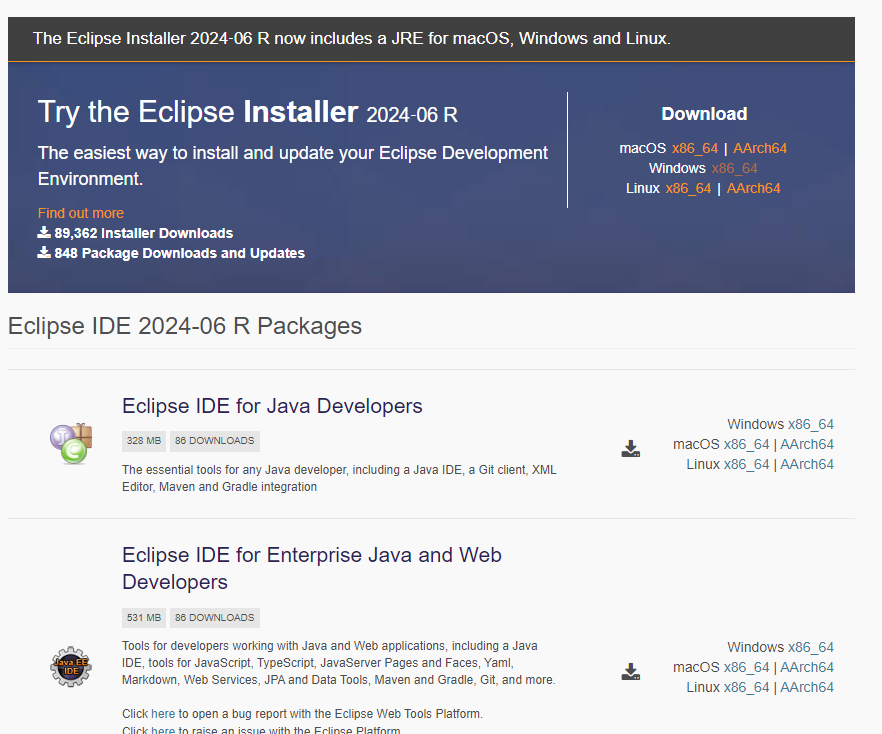Viewport: 882px width, 734px height.
Task: Download Installer for Linux AArch64
Action: (x=754, y=188)
